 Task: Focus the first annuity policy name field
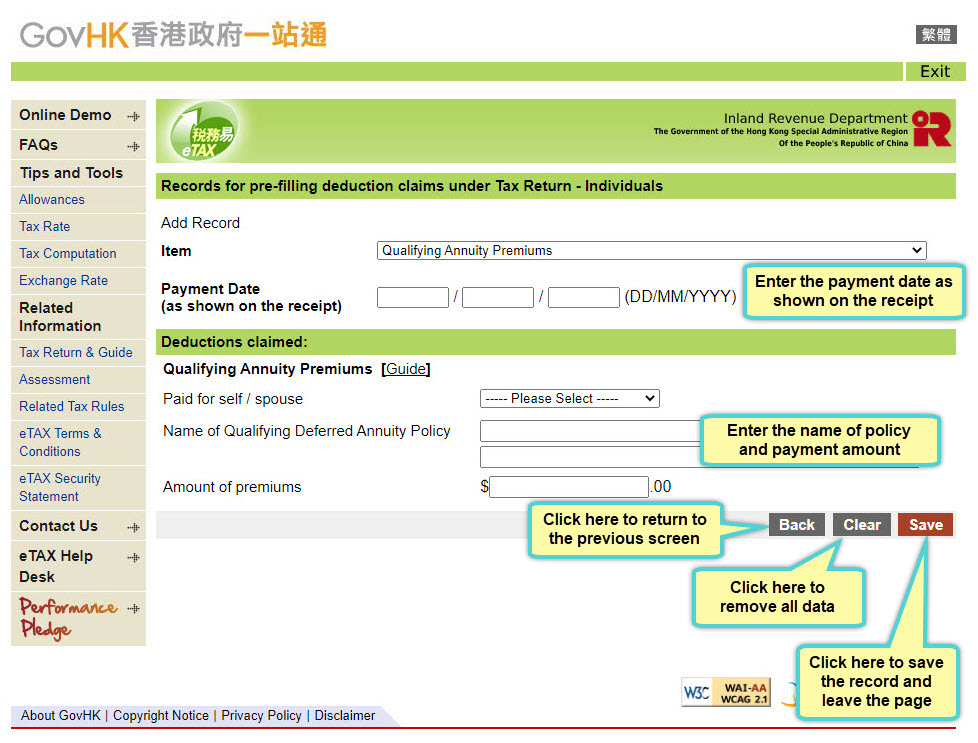590,430
